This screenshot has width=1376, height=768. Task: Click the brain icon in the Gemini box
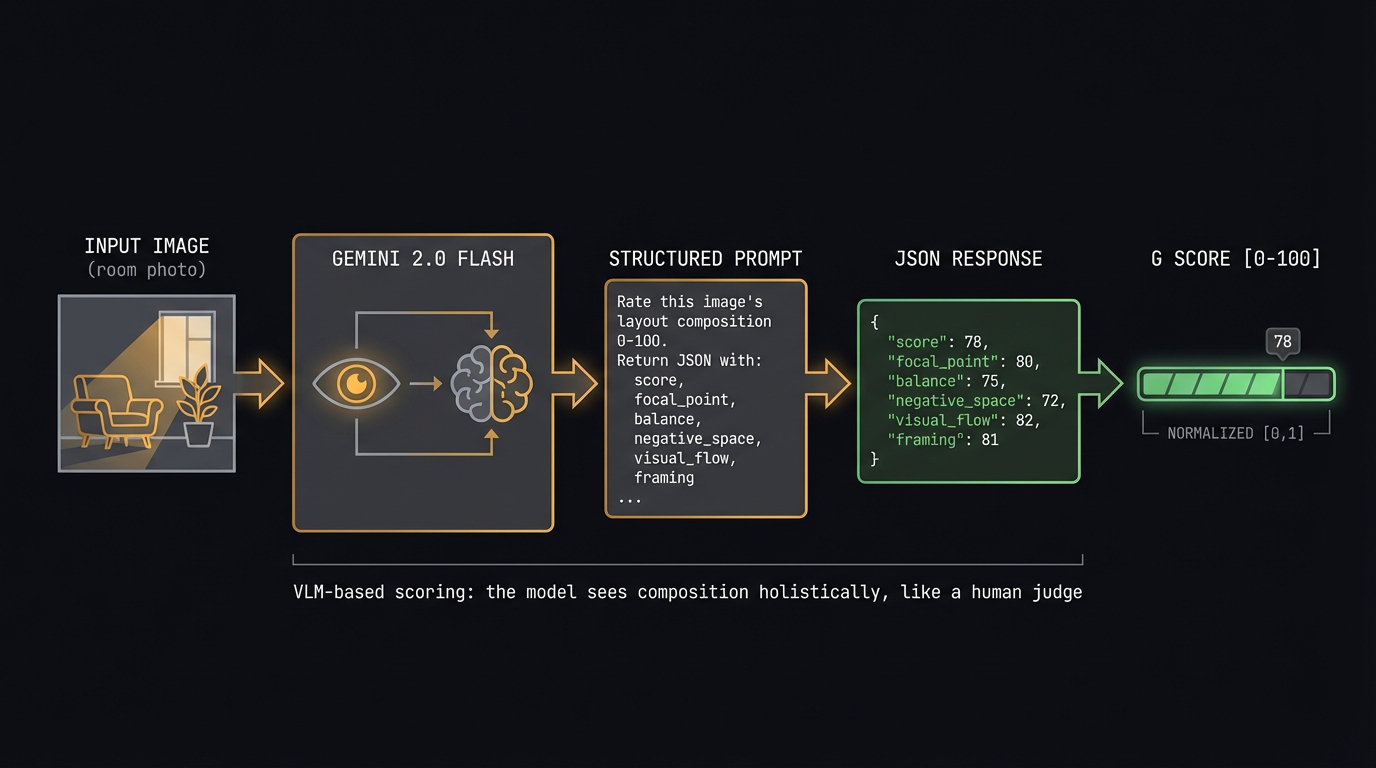(492, 383)
